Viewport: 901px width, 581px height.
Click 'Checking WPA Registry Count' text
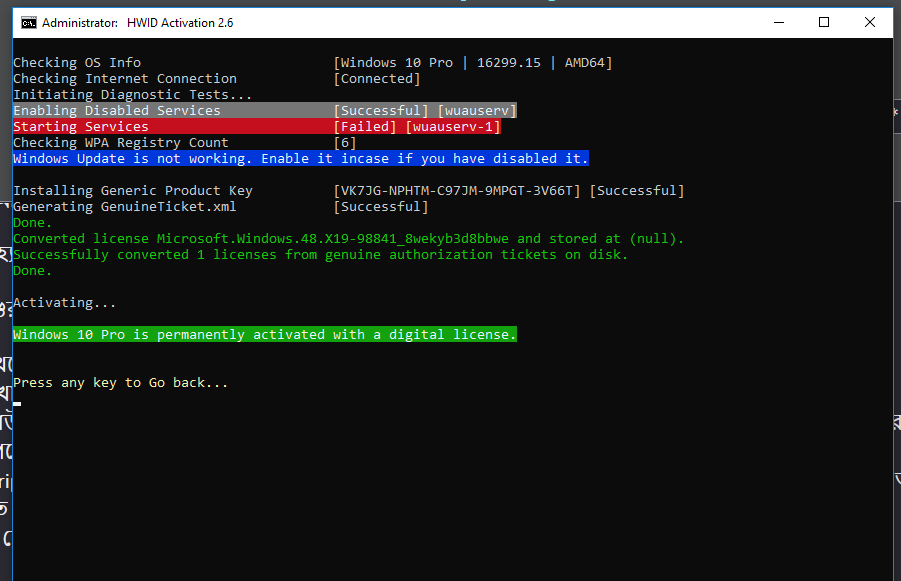[x=121, y=143]
